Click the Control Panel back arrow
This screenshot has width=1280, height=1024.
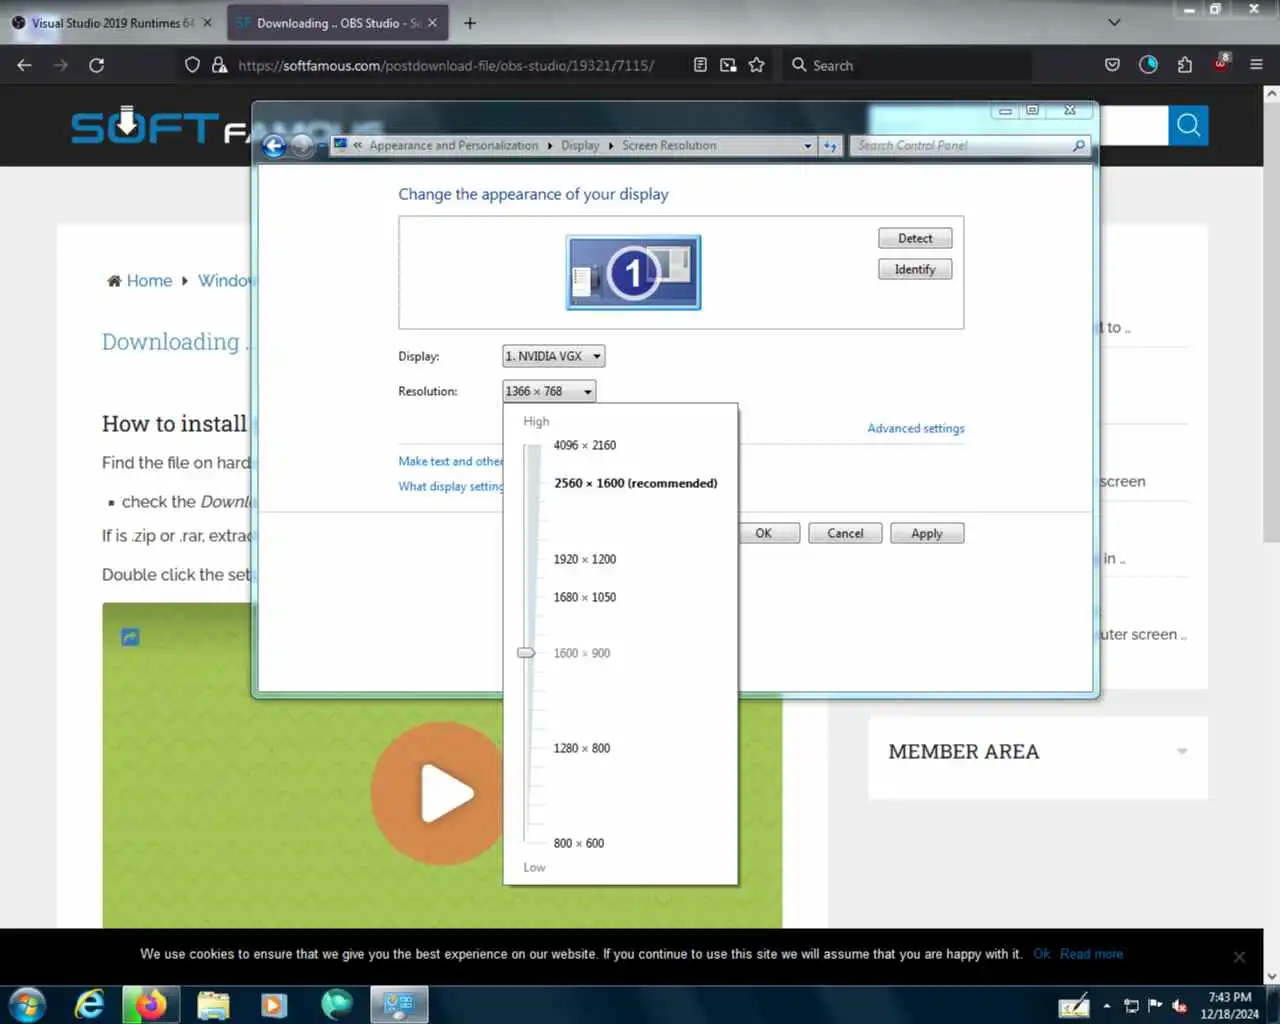(274, 146)
